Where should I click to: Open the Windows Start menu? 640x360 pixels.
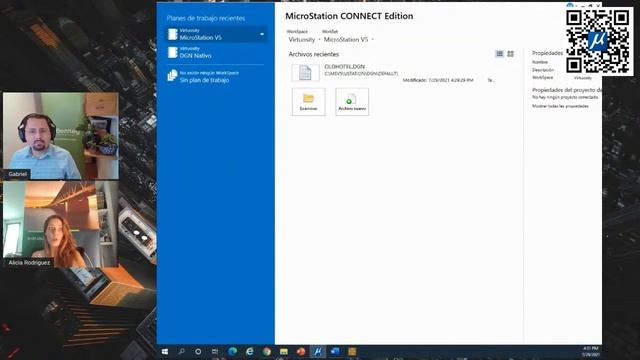click(165, 351)
